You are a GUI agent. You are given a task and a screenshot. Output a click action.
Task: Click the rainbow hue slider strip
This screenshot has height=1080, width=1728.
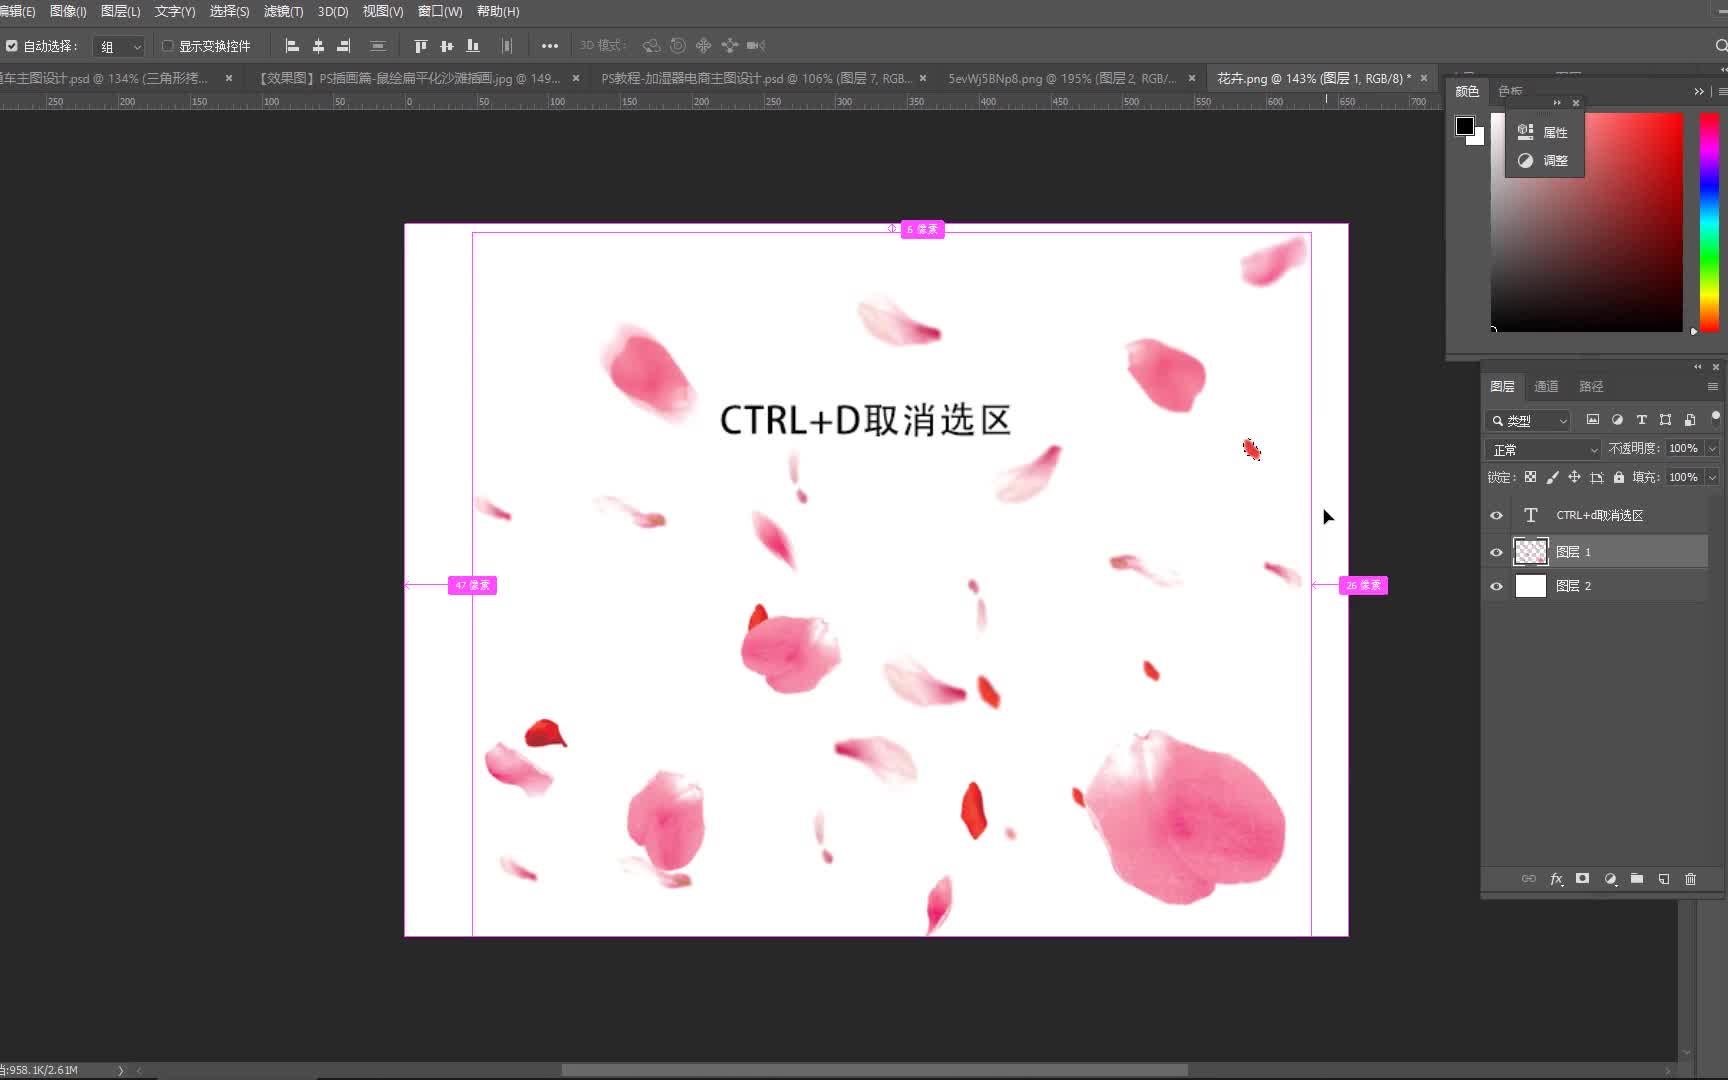click(1709, 222)
